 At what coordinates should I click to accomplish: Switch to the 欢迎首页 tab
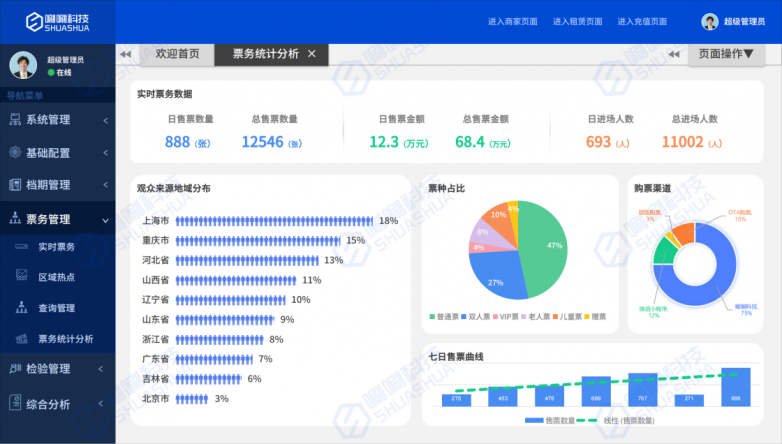[176, 54]
